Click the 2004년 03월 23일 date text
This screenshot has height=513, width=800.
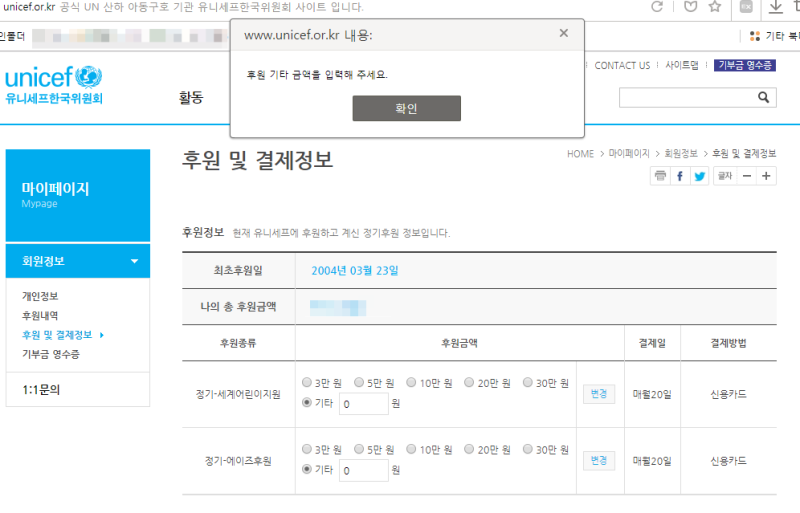(355, 271)
